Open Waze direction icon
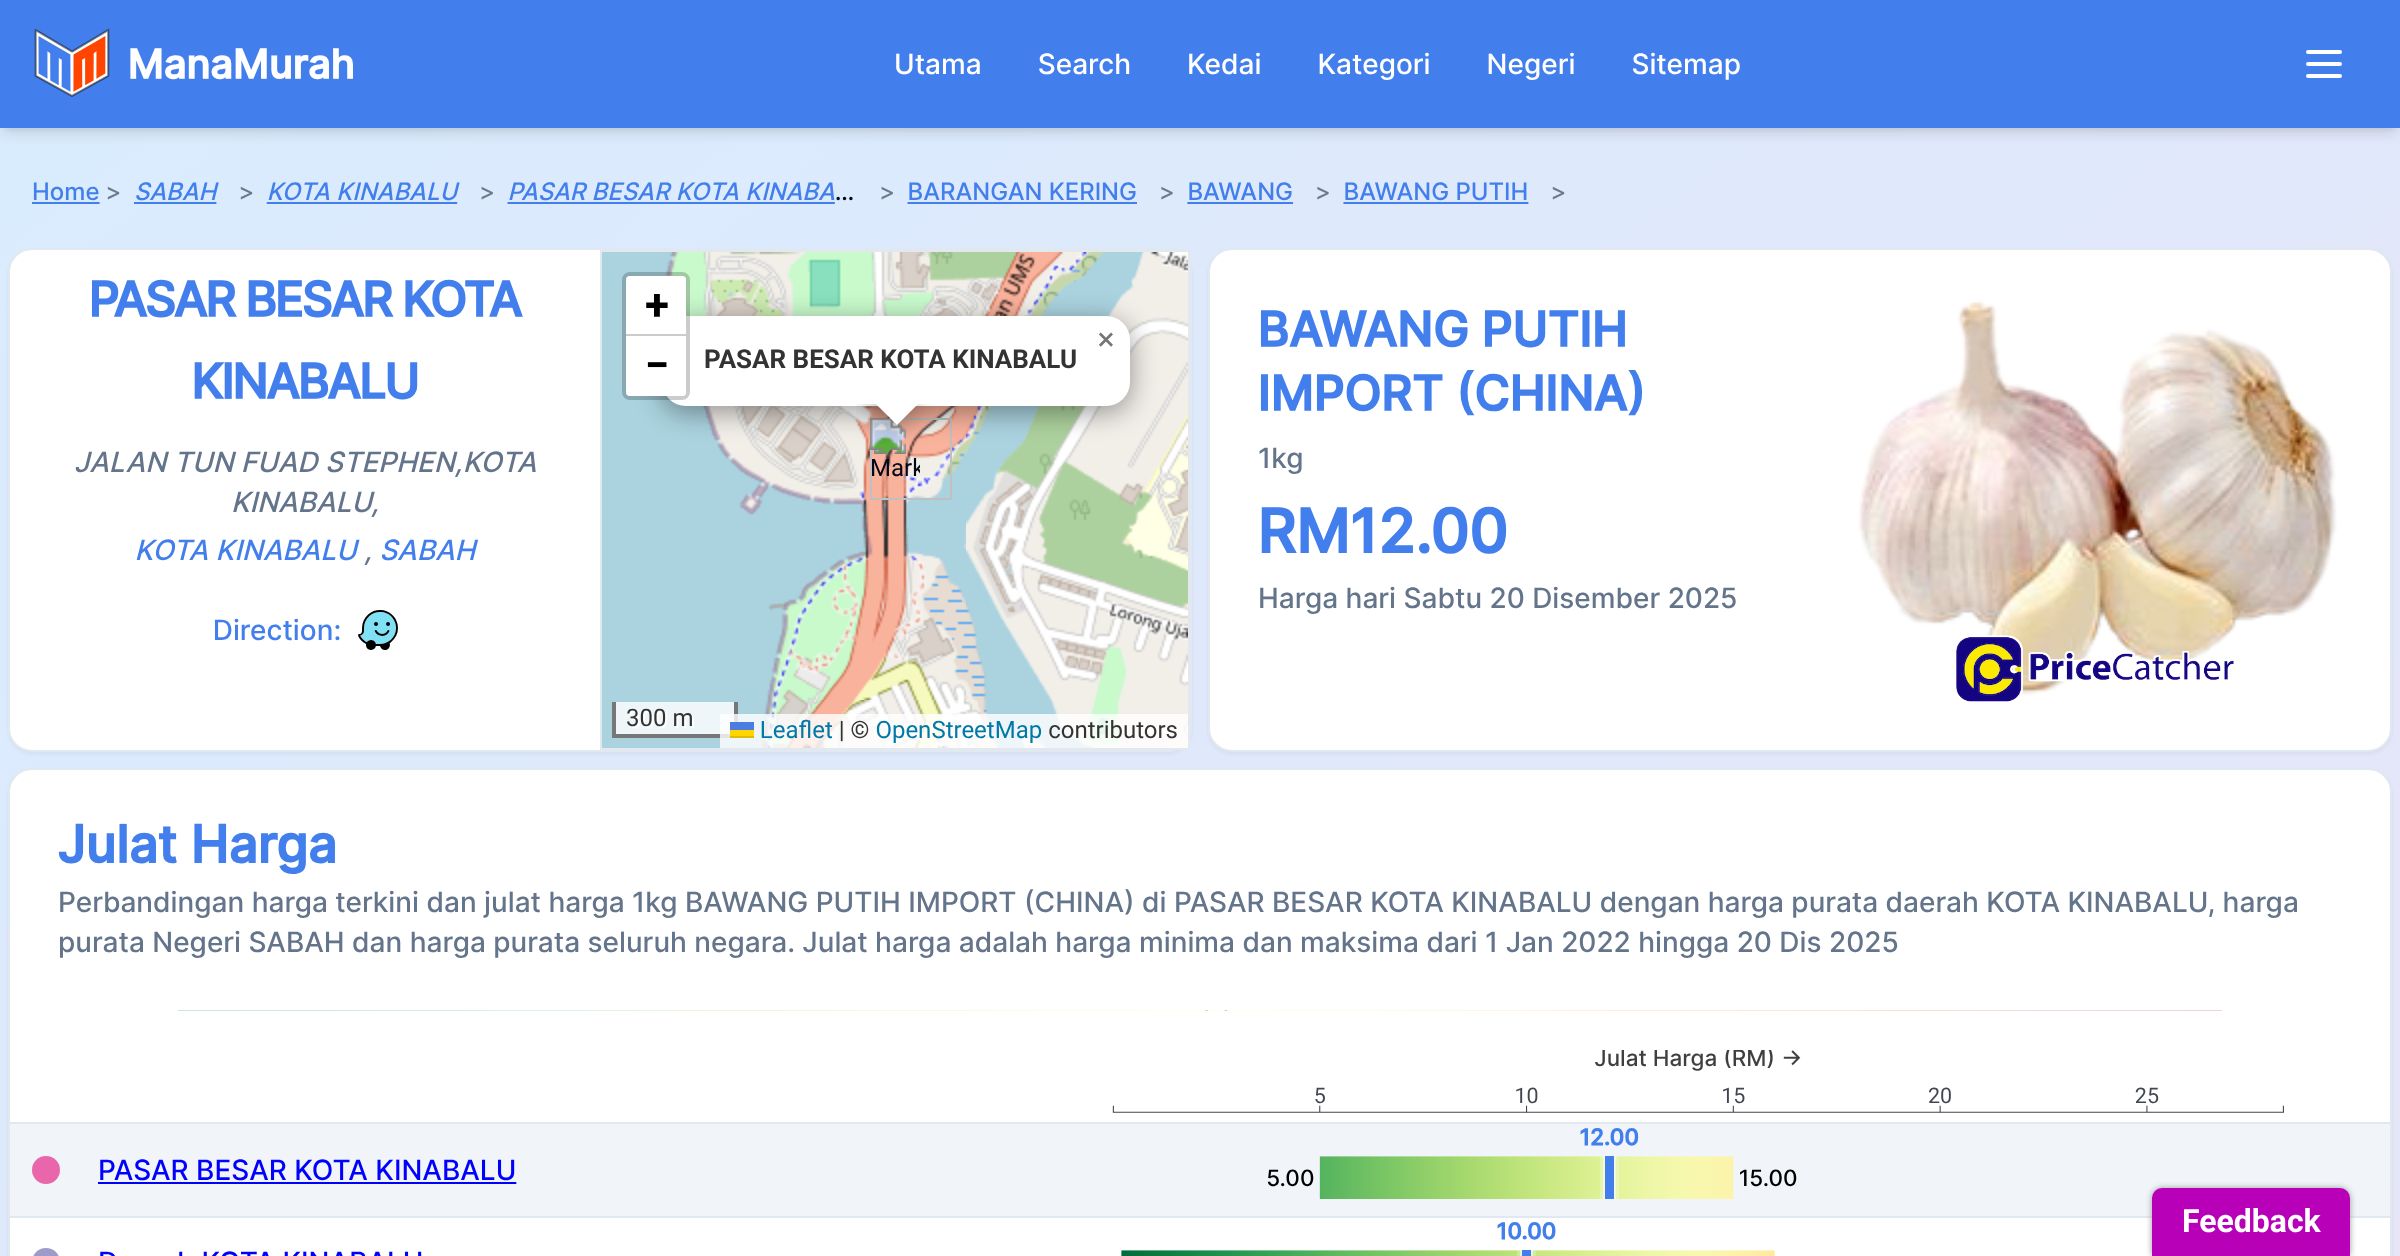Viewport: 2400px width, 1256px height. (x=378, y=630)
